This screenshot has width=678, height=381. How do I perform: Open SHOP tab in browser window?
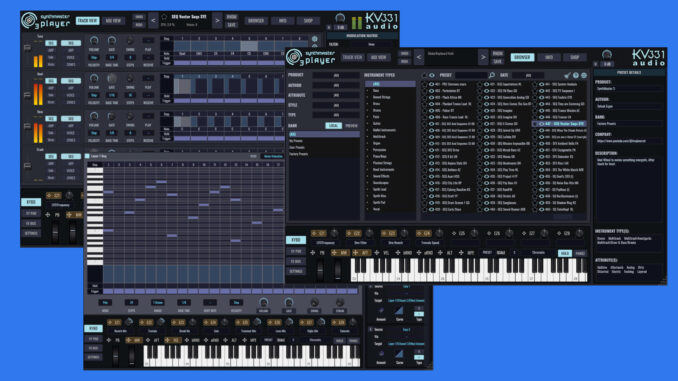click(575, 57)
